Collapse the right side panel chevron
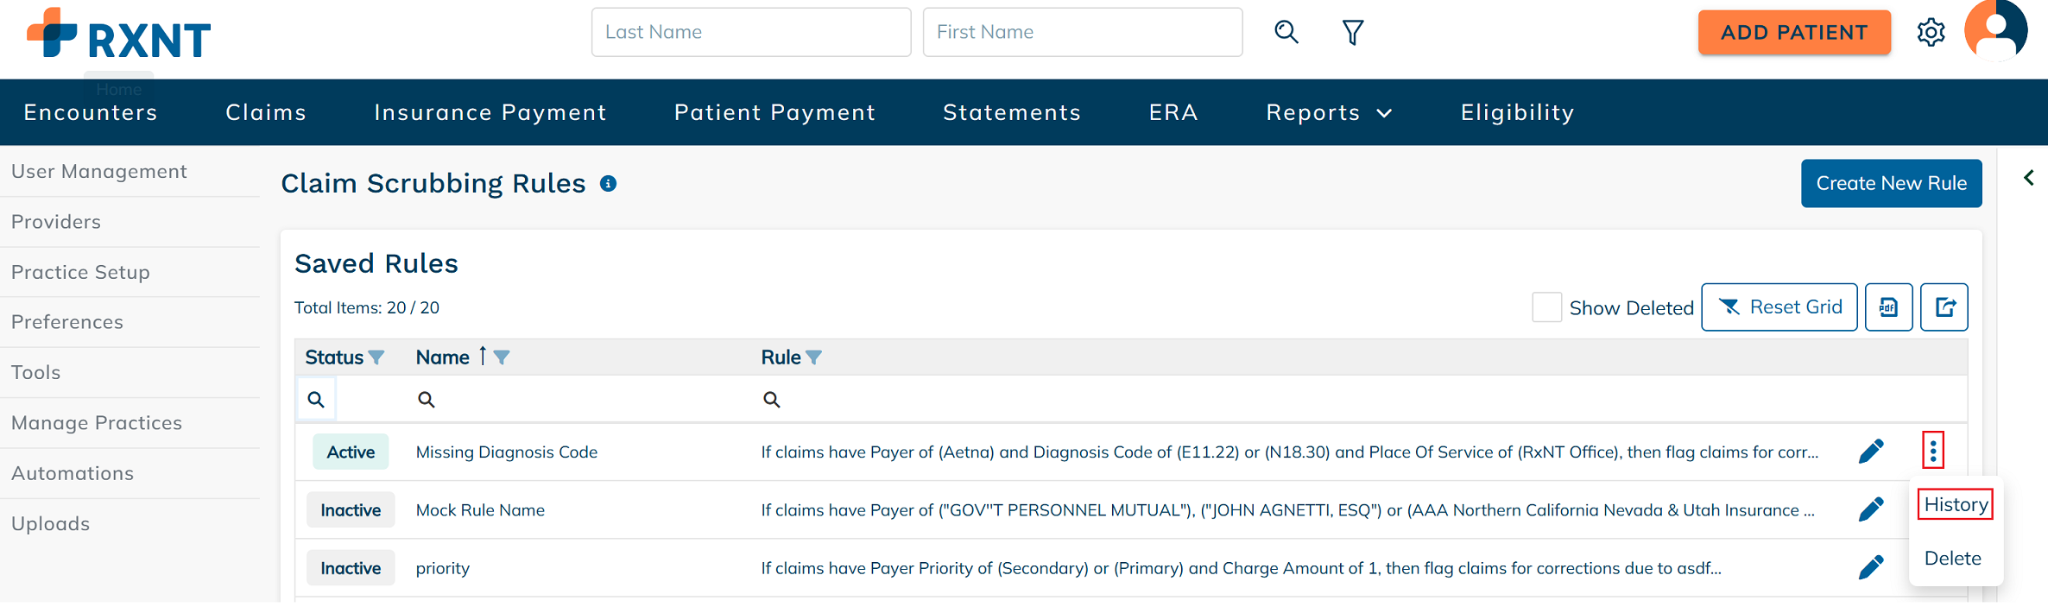Image resolution: width=2048 pixels, height=606 pixels. (x=2028, y=178)
